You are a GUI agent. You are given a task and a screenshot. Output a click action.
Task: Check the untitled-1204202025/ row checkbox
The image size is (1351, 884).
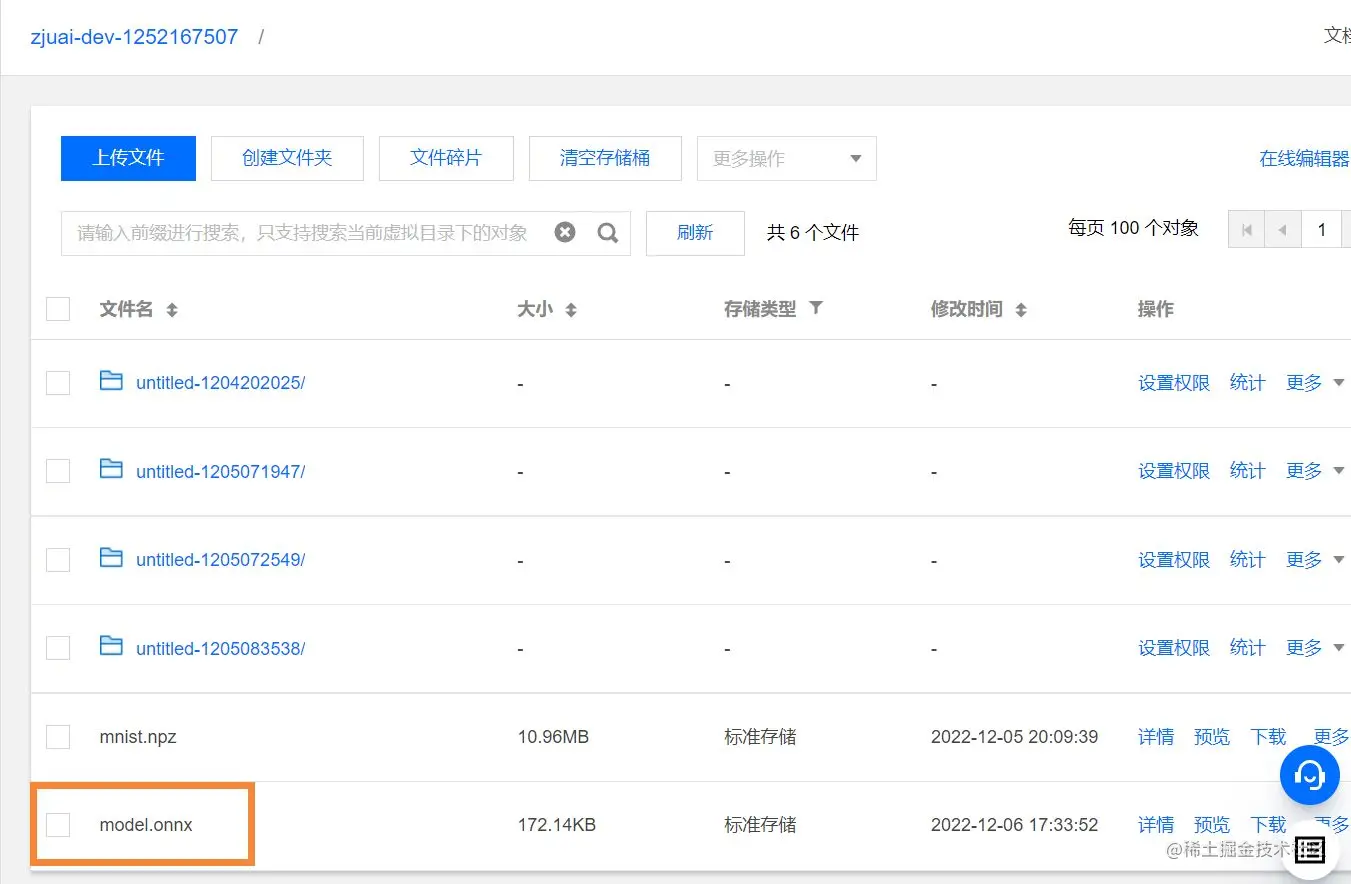[x=58, y=383]
